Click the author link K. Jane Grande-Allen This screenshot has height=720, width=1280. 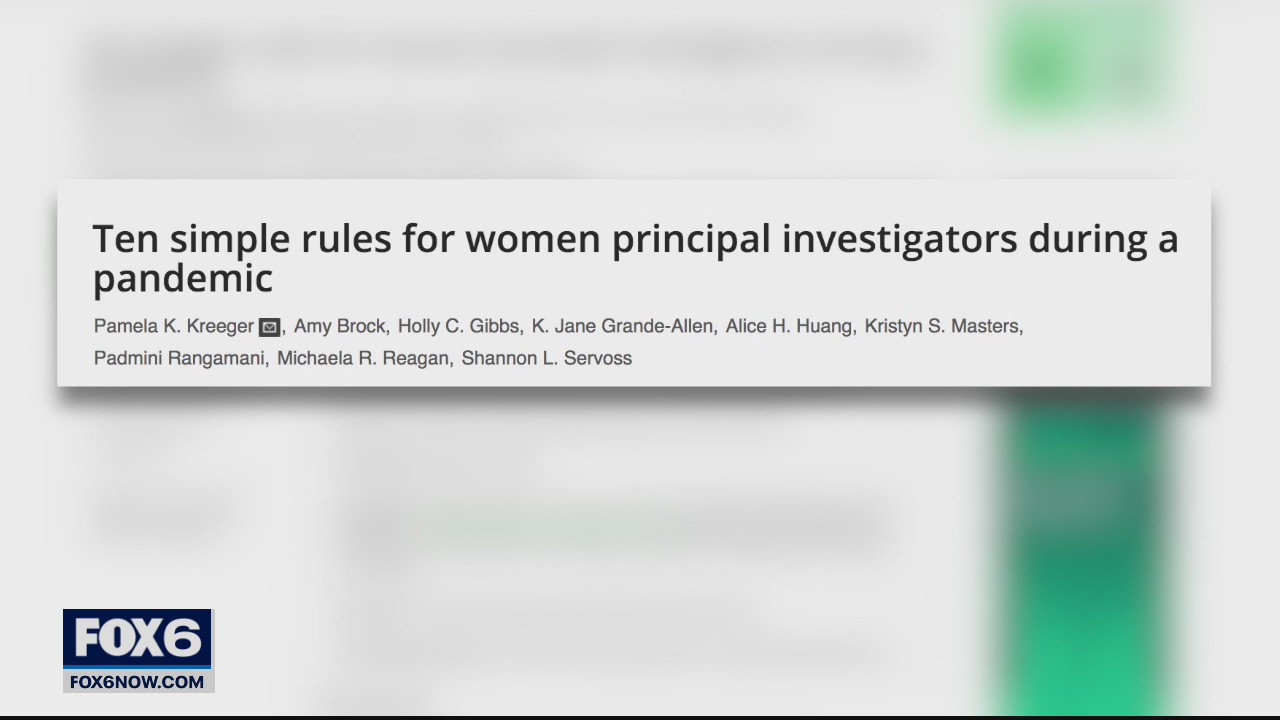[x=625, y=326]
